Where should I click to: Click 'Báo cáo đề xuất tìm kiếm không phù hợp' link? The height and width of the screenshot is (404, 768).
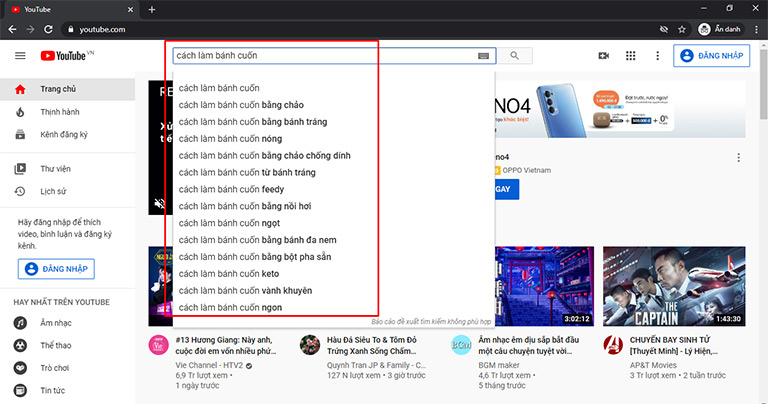coord(431,322)
